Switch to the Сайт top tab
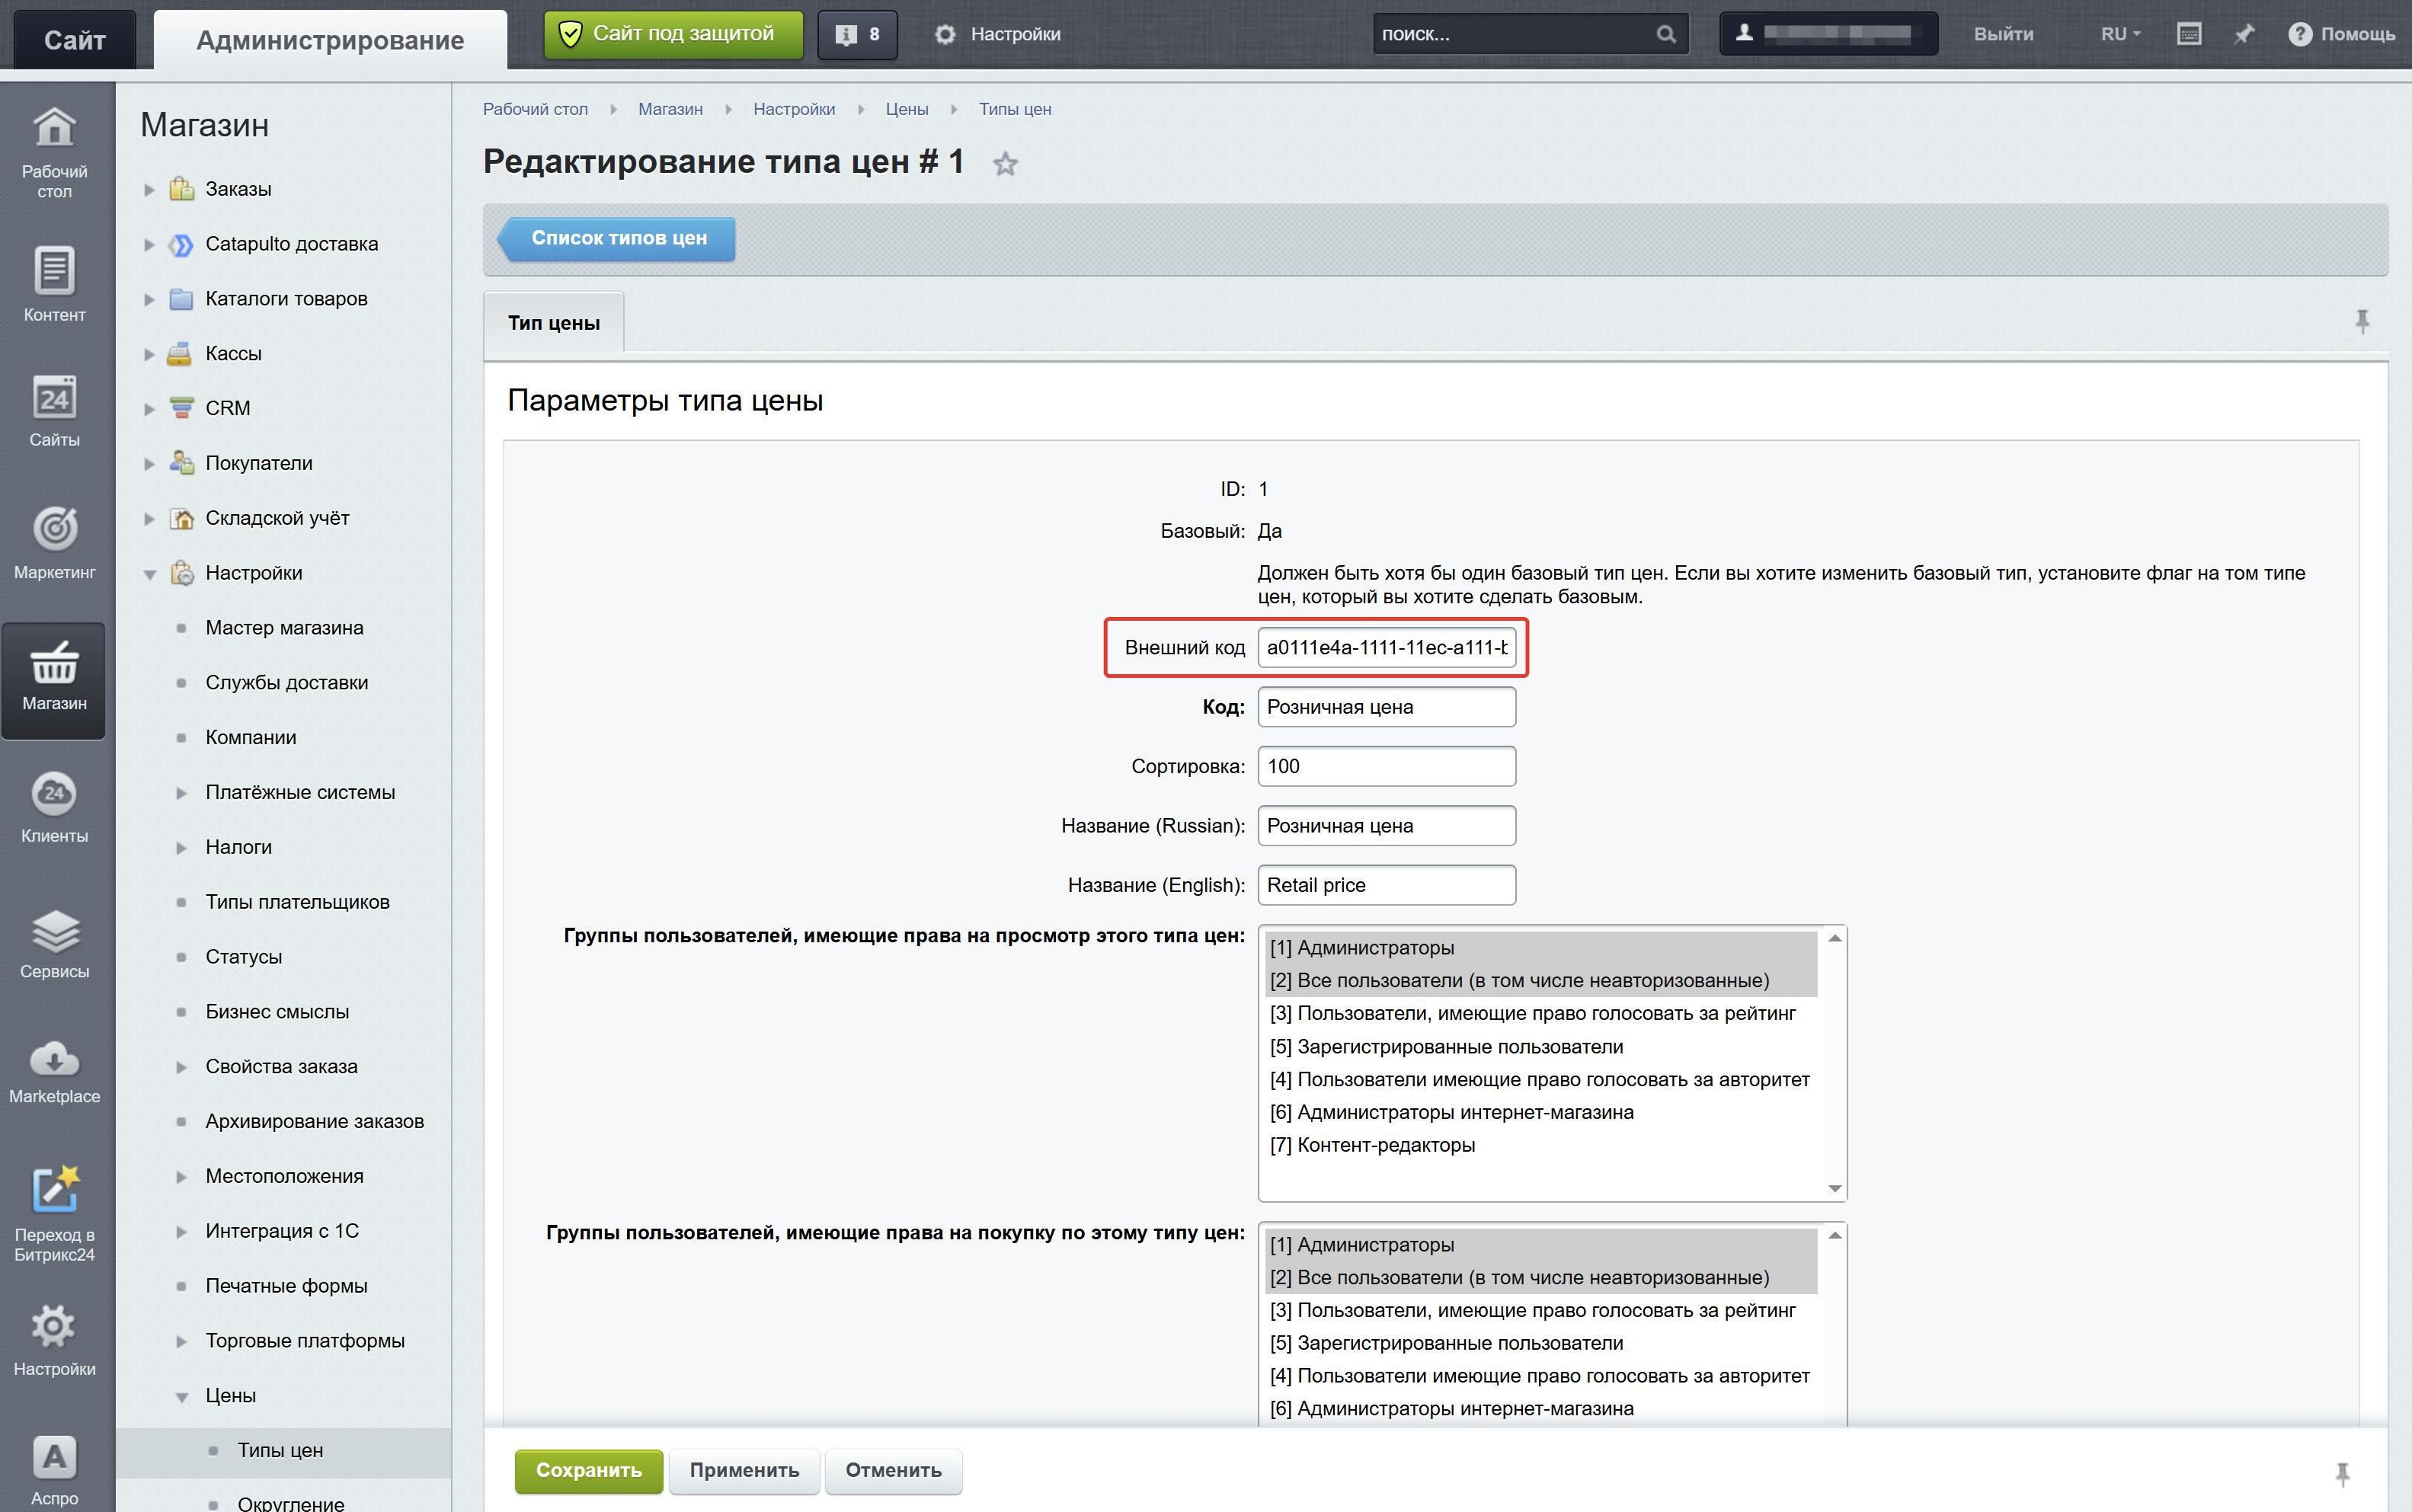 point(75,40)
